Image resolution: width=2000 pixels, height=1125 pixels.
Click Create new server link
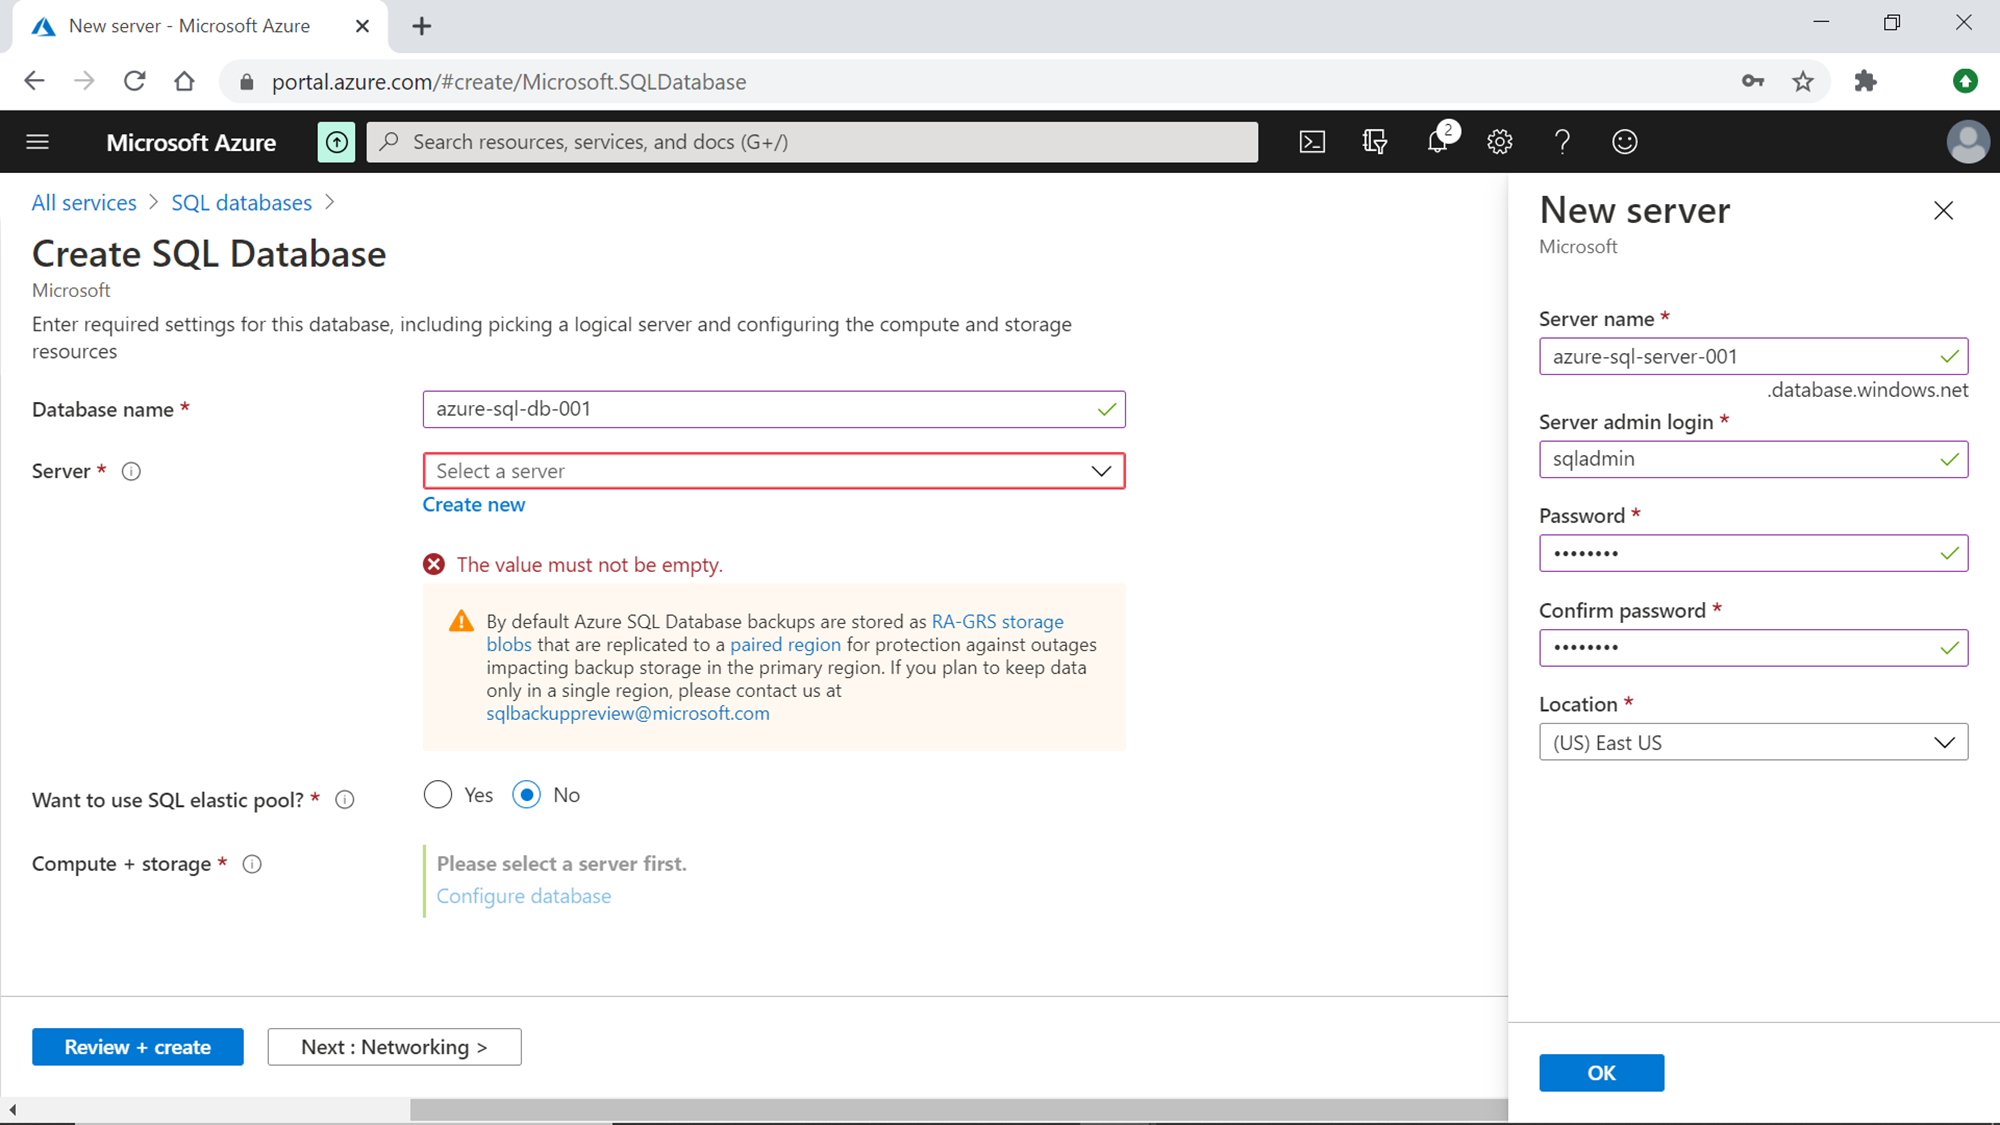(x=473, y=505)
